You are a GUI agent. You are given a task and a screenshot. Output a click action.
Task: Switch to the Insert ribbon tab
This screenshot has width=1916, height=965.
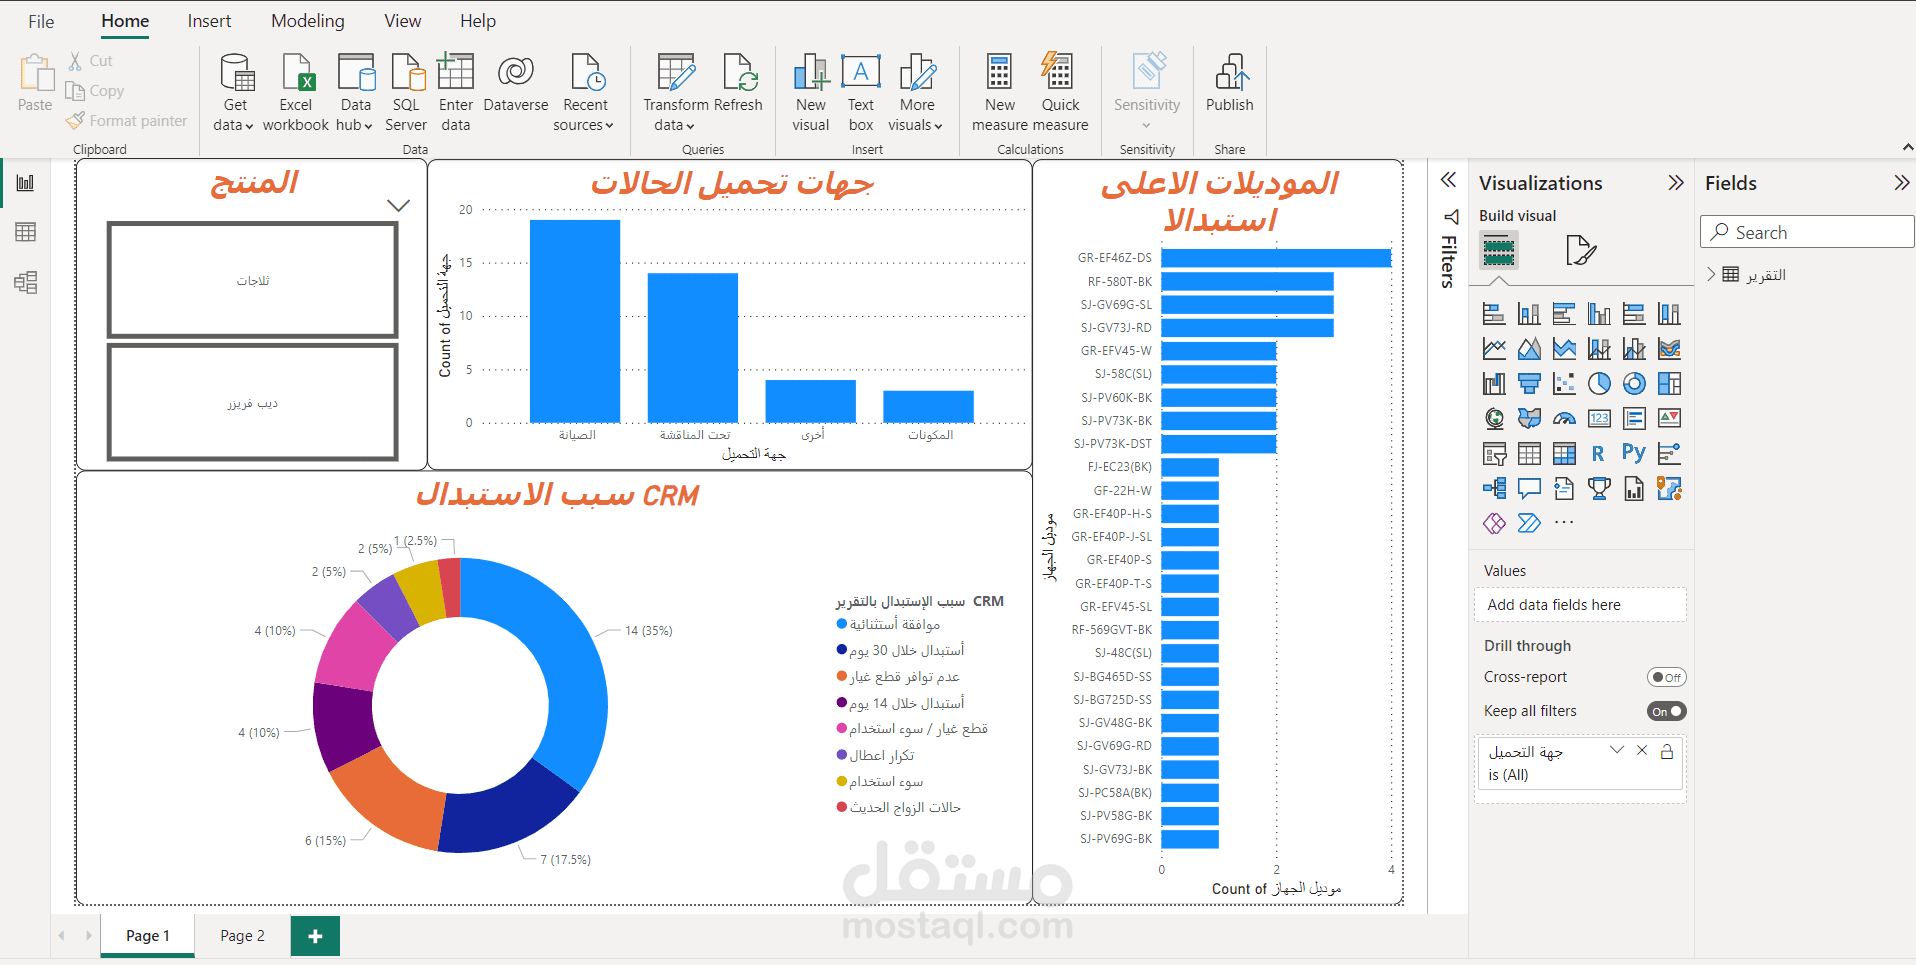click(x=209, y=21)
